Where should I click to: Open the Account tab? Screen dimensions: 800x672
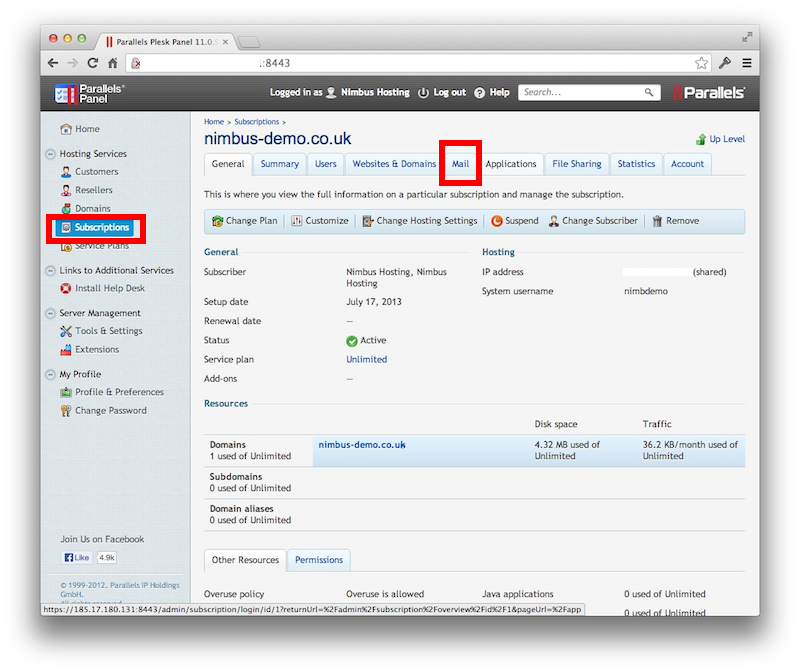[x=687, y=164]
